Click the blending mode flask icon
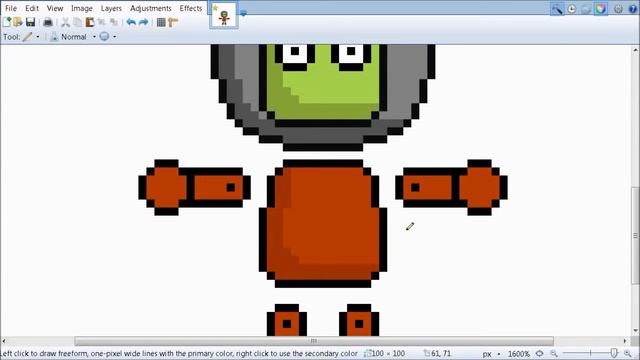Viewport: 640px width, 360px height. click(53, 37)
